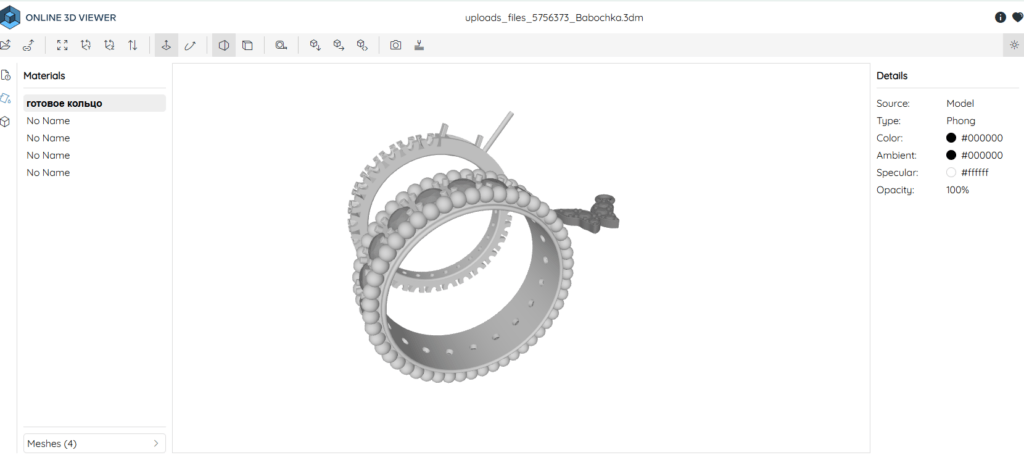This screenshot has width=1024, height=455.
Task: Select No Name material directly below готовое кольцо
Action: tap(95, 121)
